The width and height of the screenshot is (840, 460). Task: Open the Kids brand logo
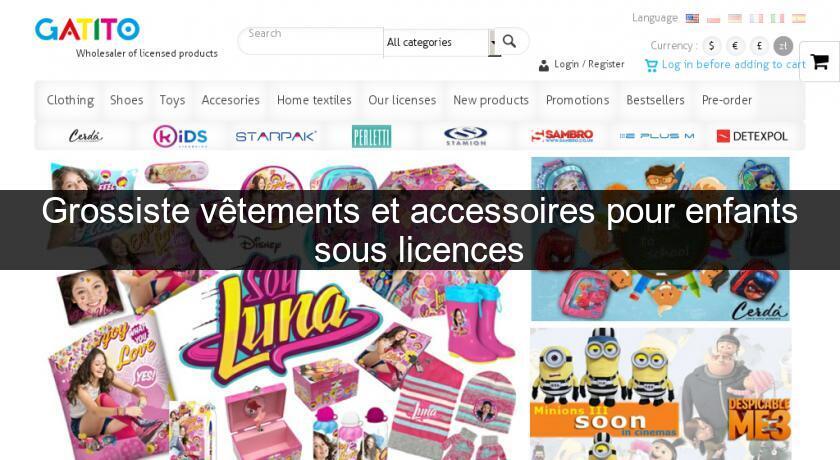(x=180, y=136)
